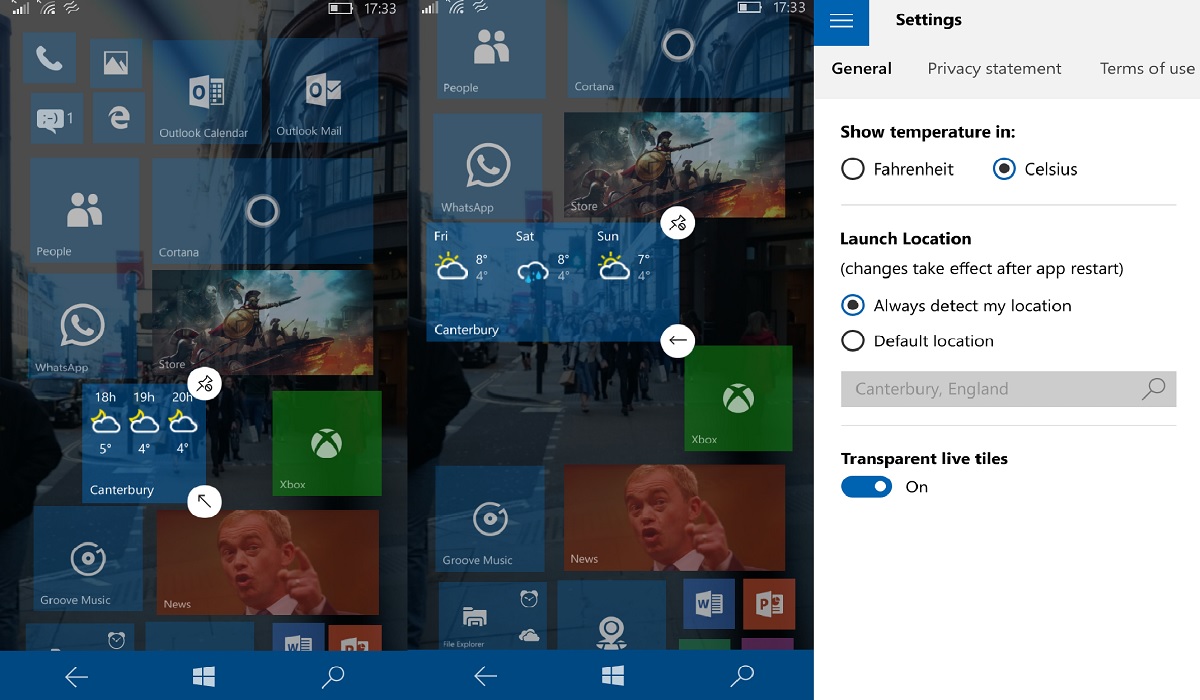This screenshot has width=1200, height=700.
Task: Tap the wide Canterbury three-day forecast tile
Action: point(553,282)
